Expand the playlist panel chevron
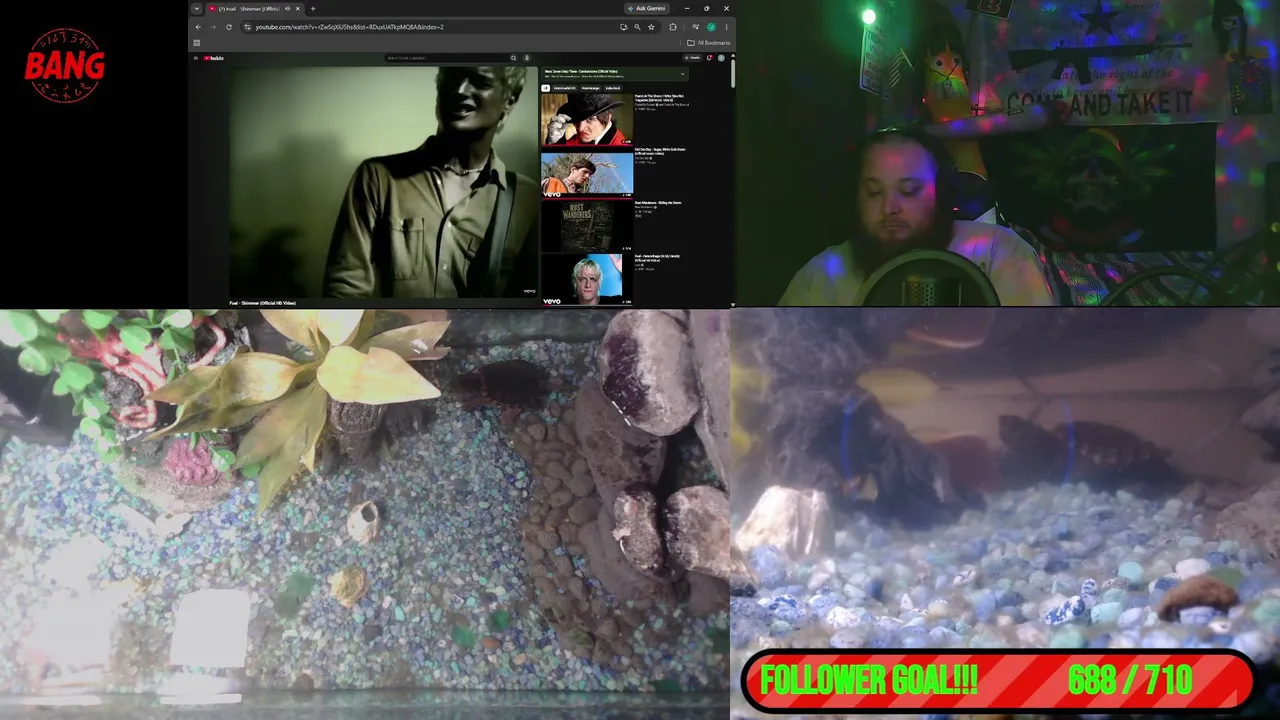Viewport: 1280px width, 720px height. (683, 73)
